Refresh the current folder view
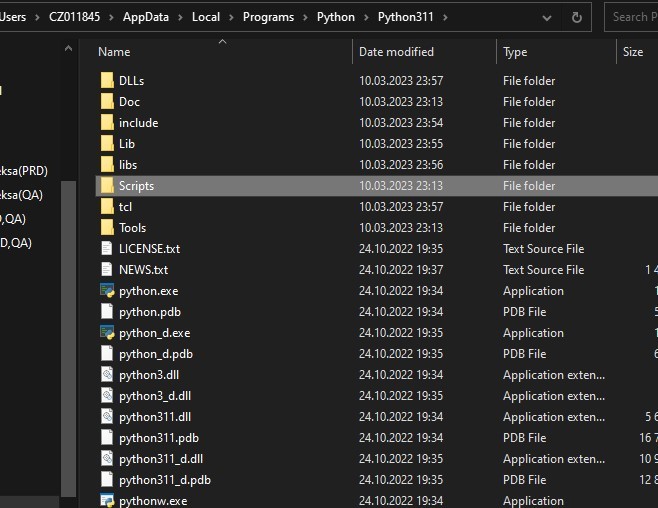Image resolution: width=658 pixels, height=508 pixels. click(577, 17)
